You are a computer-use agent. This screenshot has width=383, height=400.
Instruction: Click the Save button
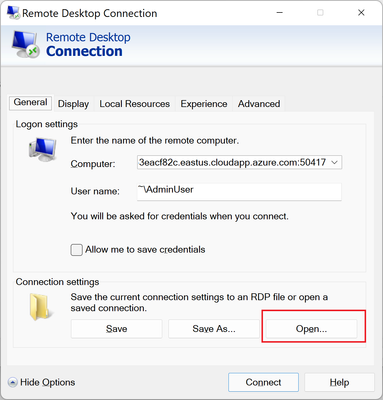pos(116,329)
